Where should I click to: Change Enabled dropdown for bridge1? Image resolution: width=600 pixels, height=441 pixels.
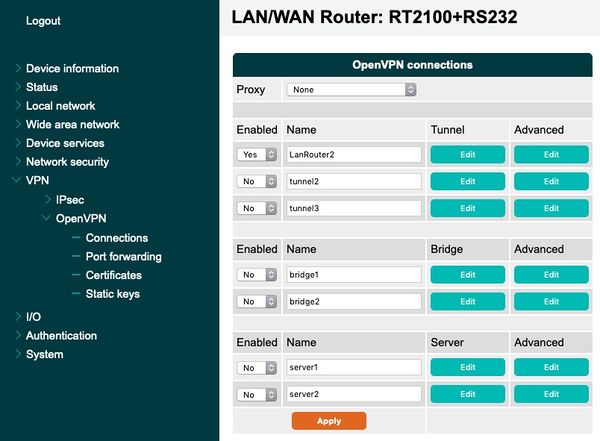[x=257, y=274]
